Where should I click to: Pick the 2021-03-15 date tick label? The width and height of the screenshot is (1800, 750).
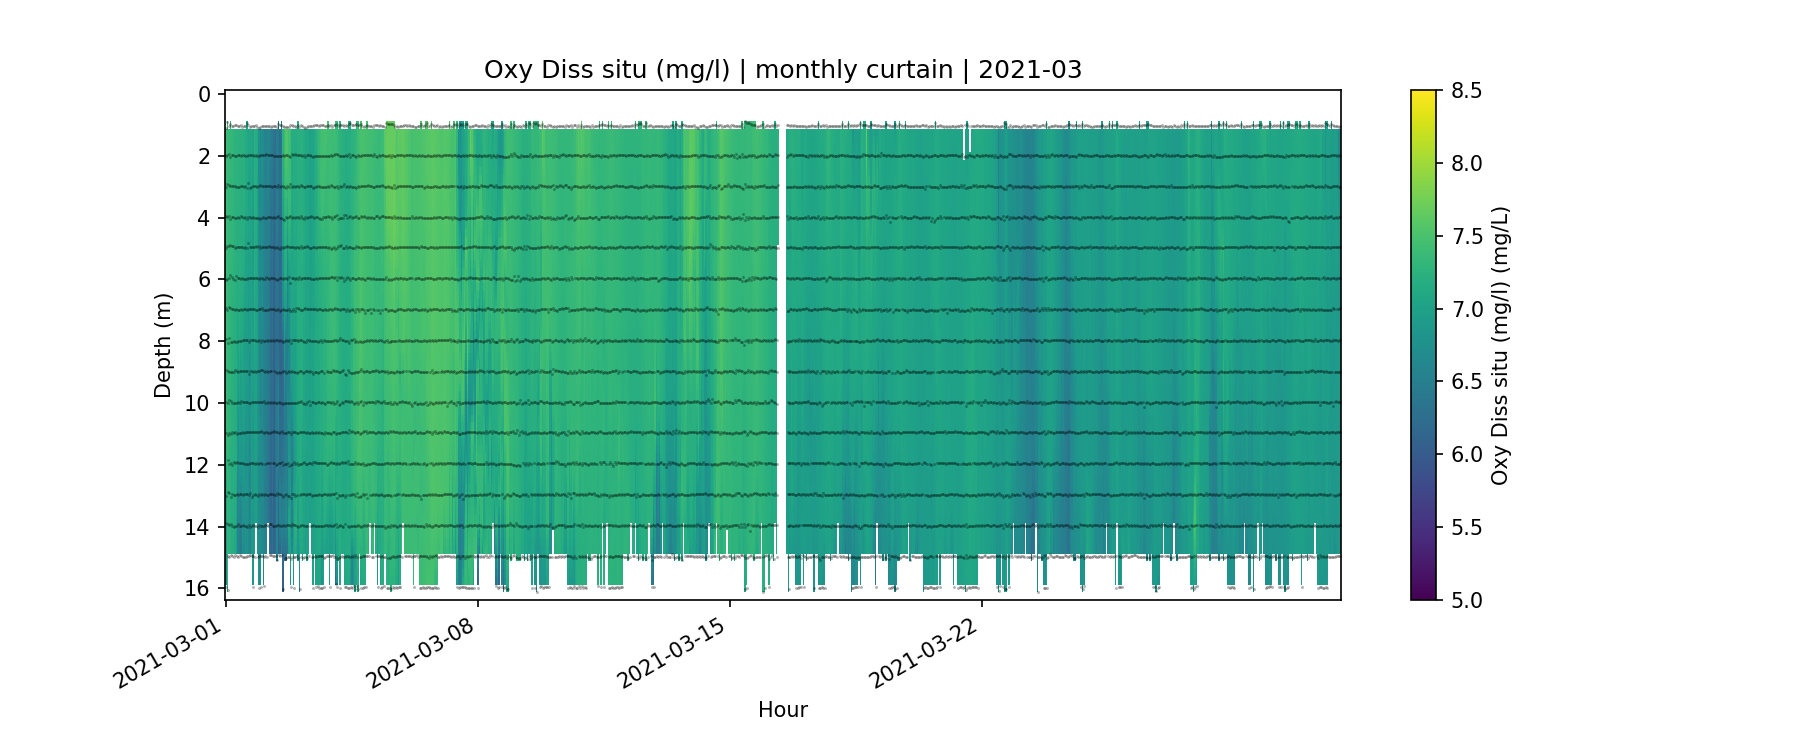coord(670,654)
